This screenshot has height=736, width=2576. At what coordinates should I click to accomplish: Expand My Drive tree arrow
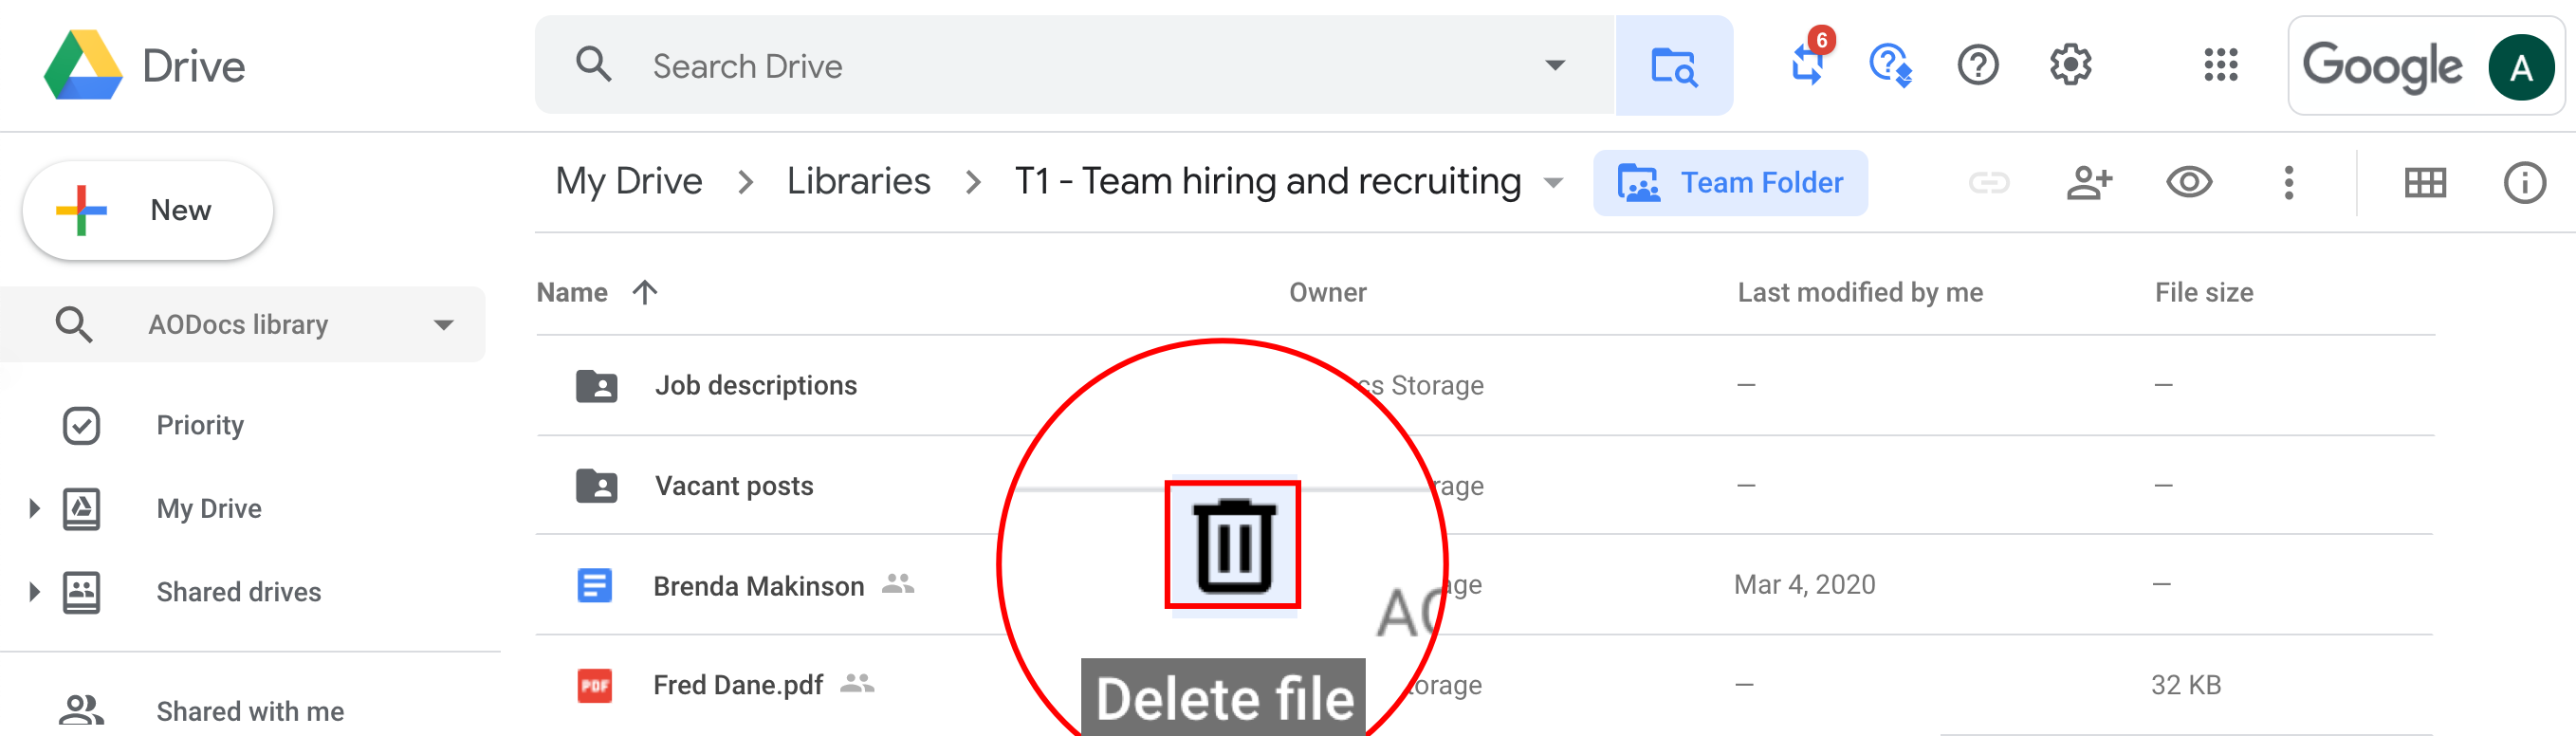pyautogui.click(x=34, y=508)
